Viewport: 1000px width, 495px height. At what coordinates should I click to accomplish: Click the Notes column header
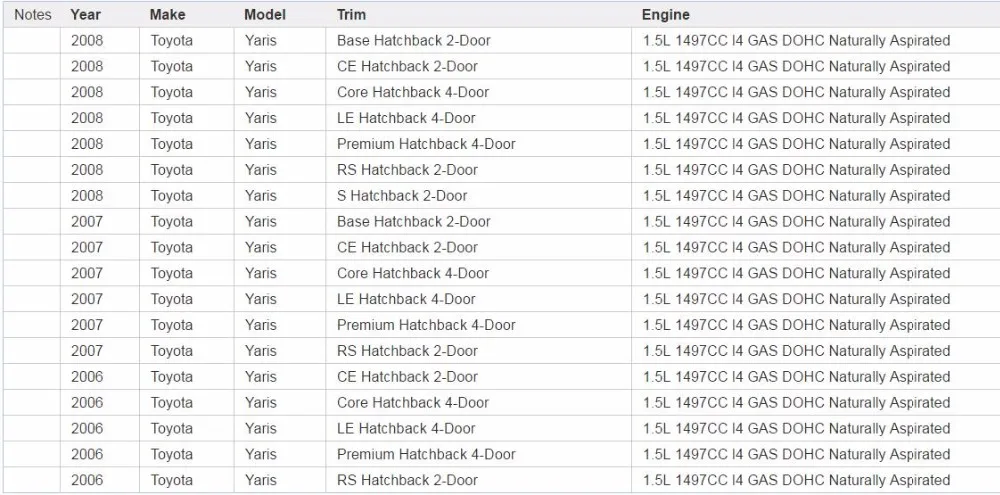(33, 15)
